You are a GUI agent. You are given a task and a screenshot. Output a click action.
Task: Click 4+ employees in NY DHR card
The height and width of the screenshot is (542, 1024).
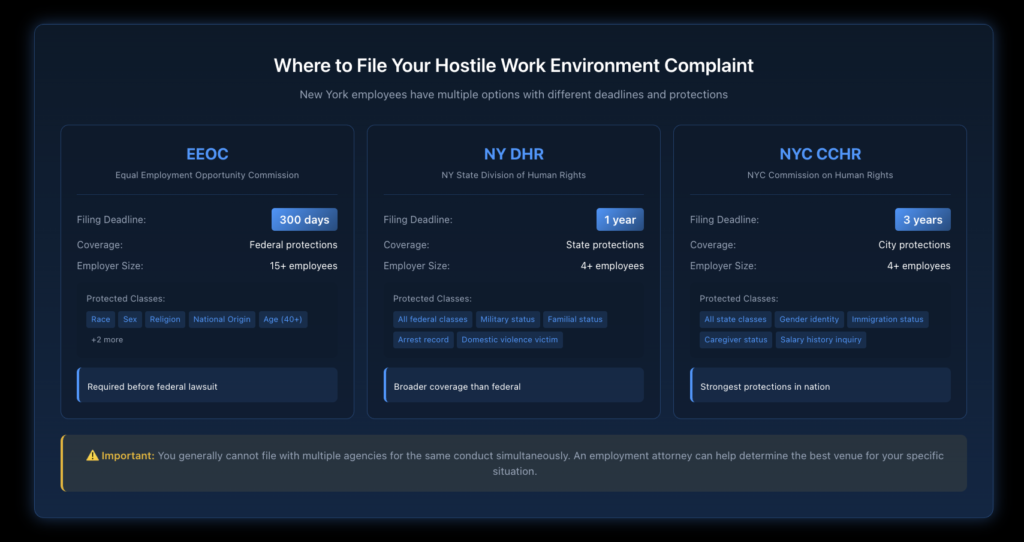tap(612, 266)
